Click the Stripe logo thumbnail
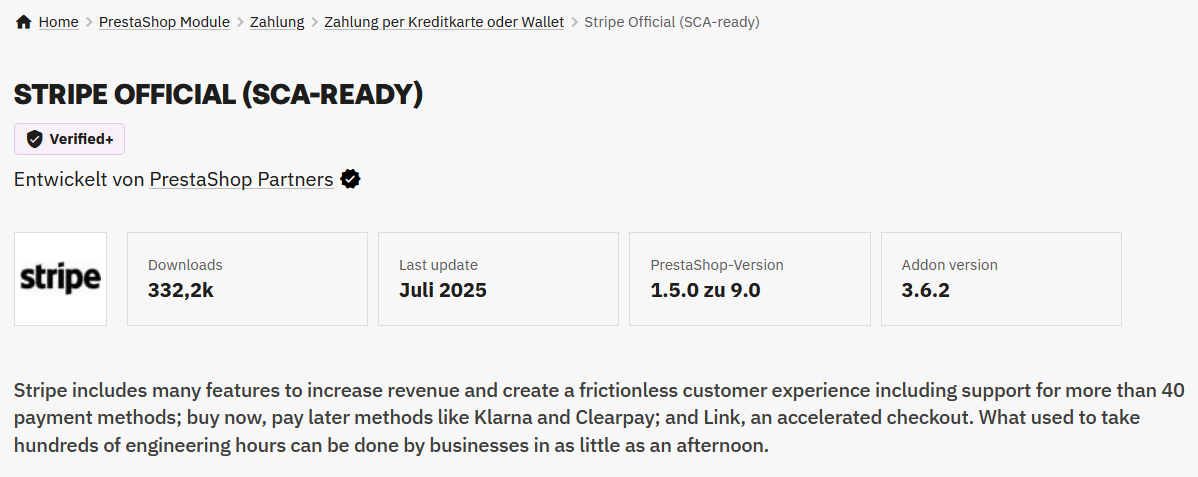 (60, 279)
